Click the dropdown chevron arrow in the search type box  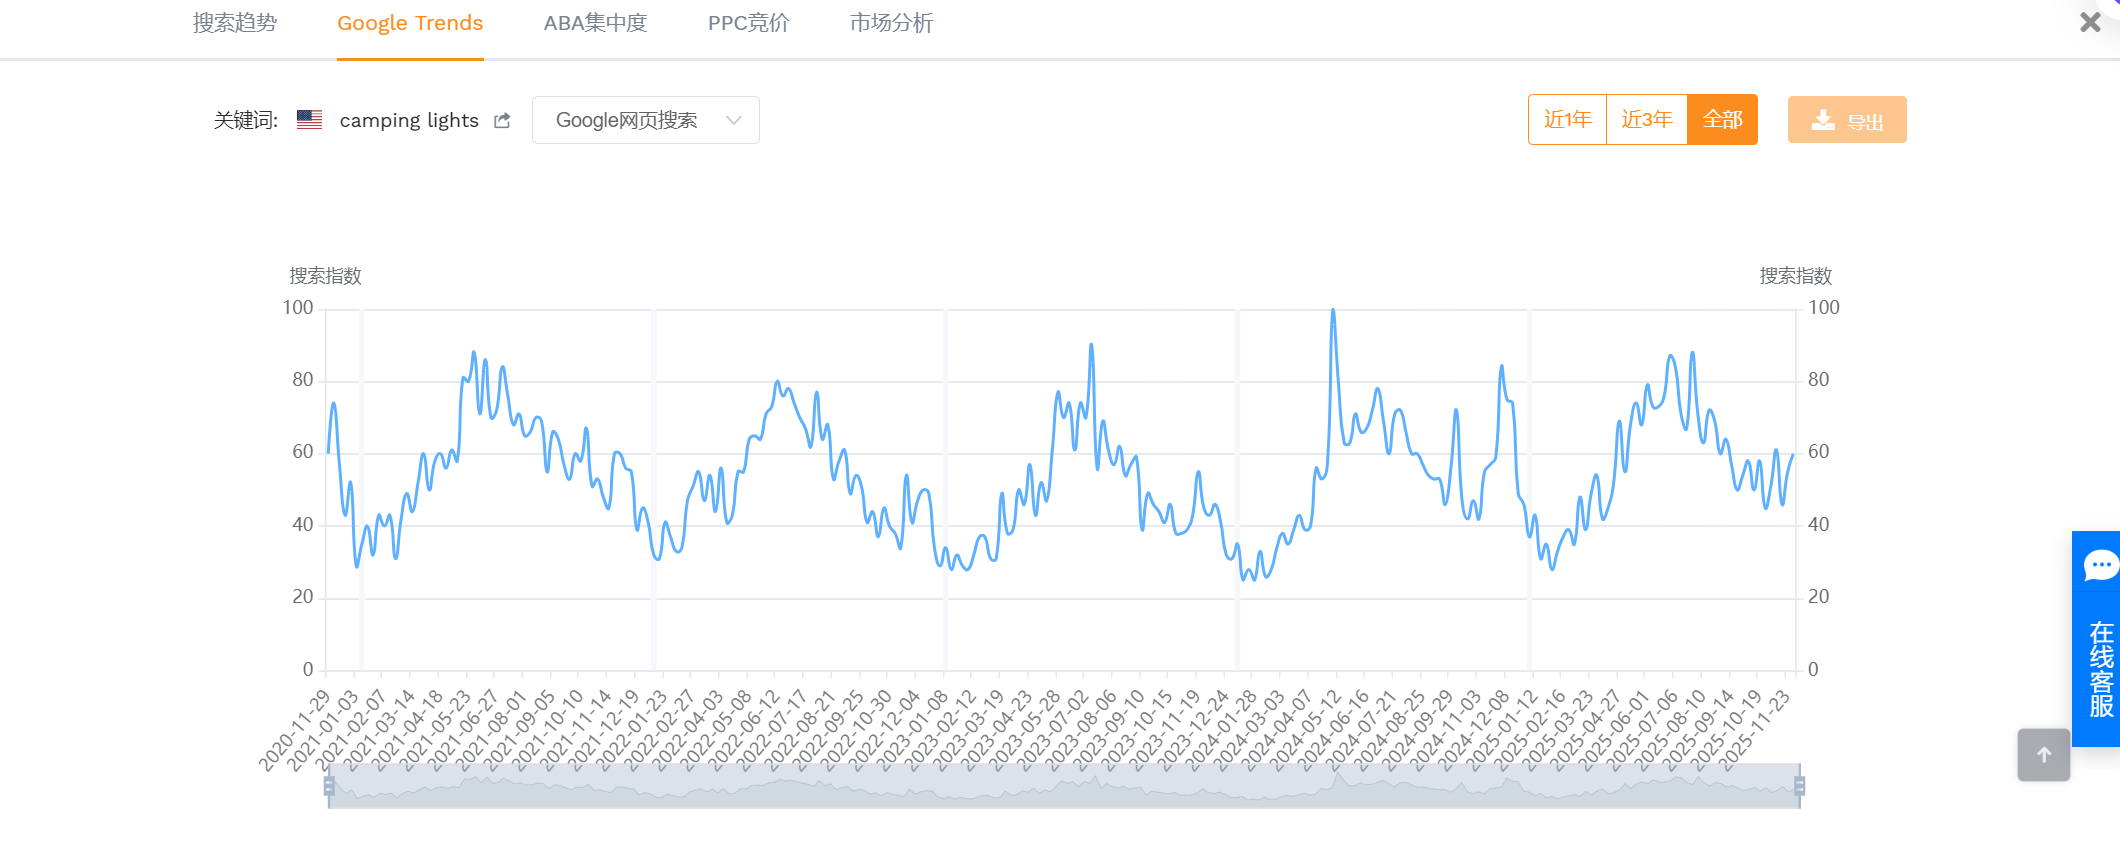(x=734, y=120)
